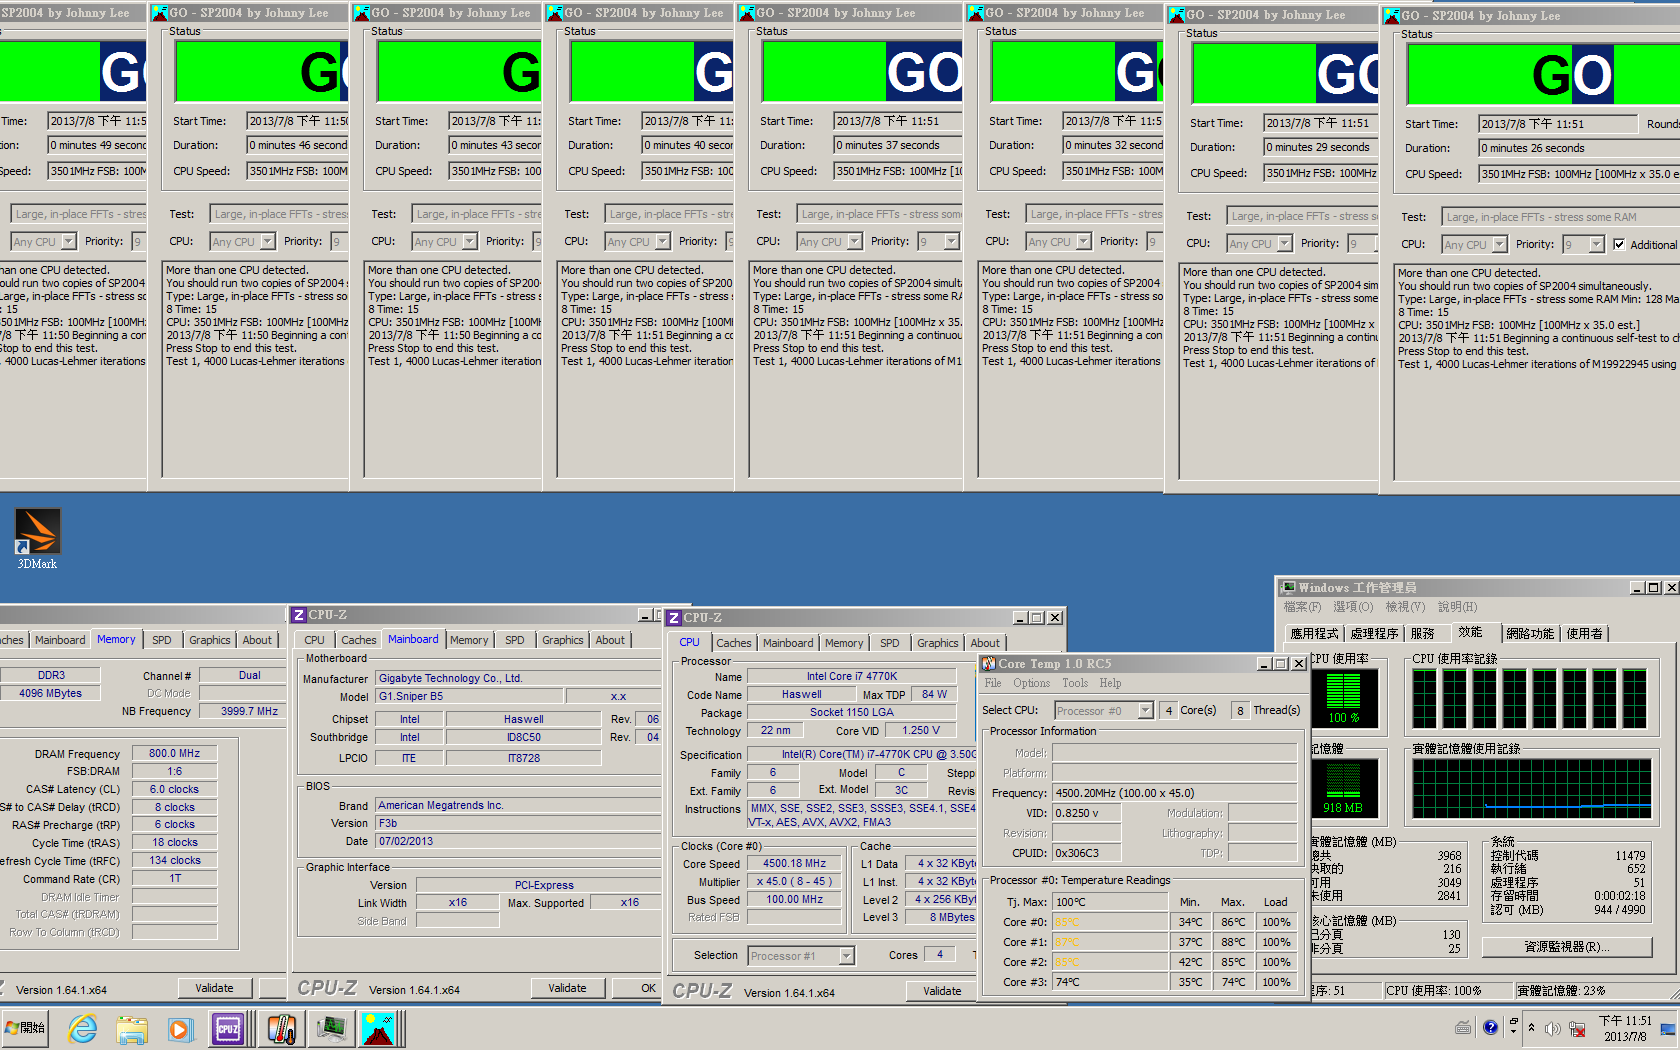Click the Frequency field in Core Temp
This screenshot has height=1050, width=1680.
pyautogui.click(x=1175, y=793)
